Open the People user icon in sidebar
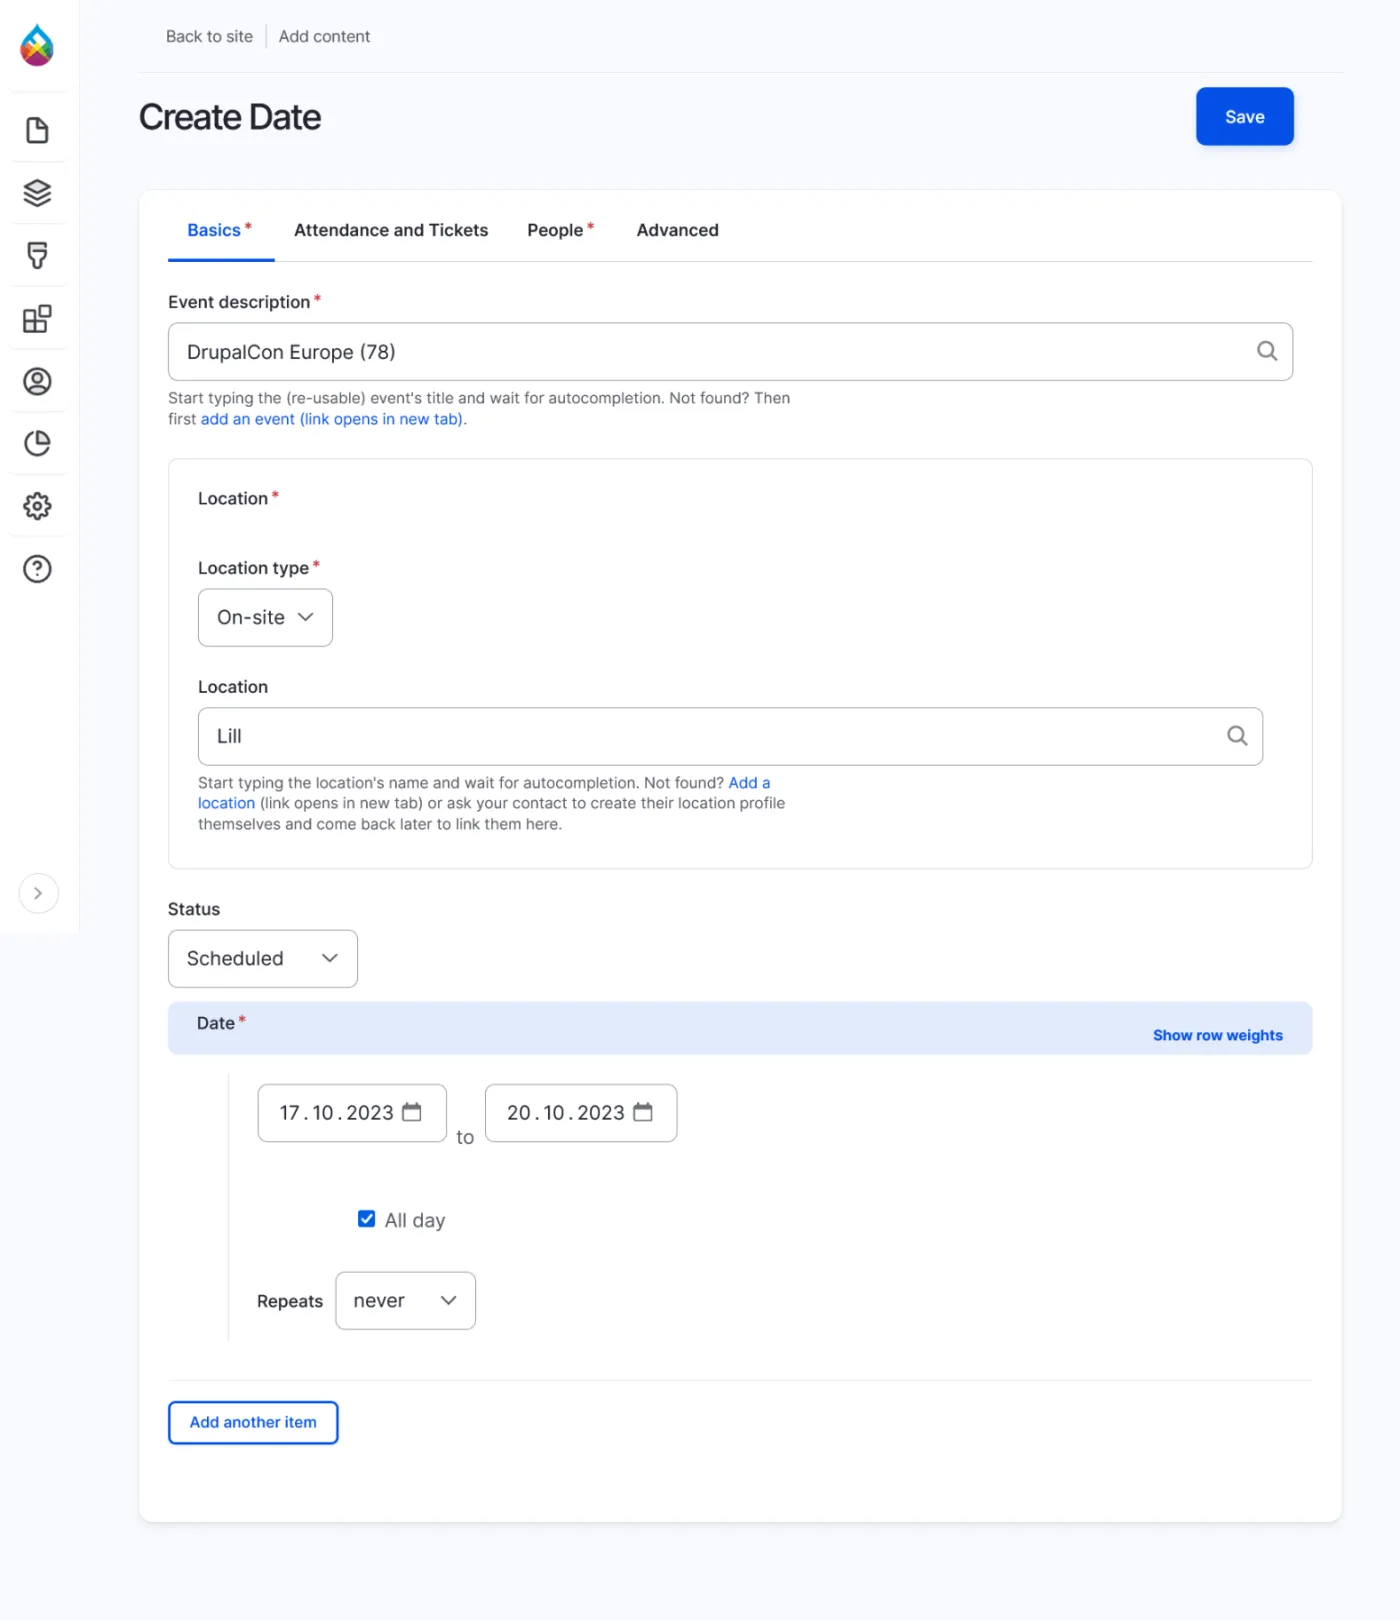The image size is (1400, 1620). tap(37, 381)
